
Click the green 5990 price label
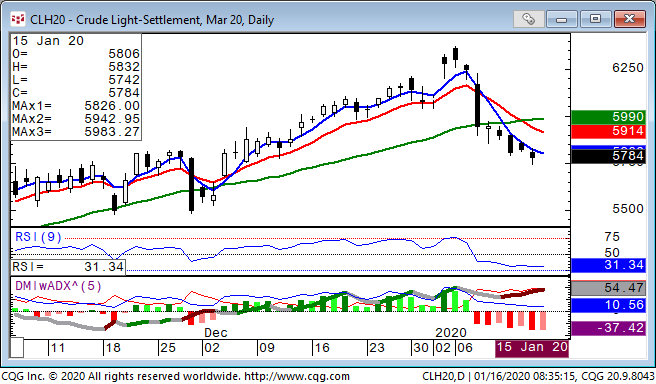[608, 117]
